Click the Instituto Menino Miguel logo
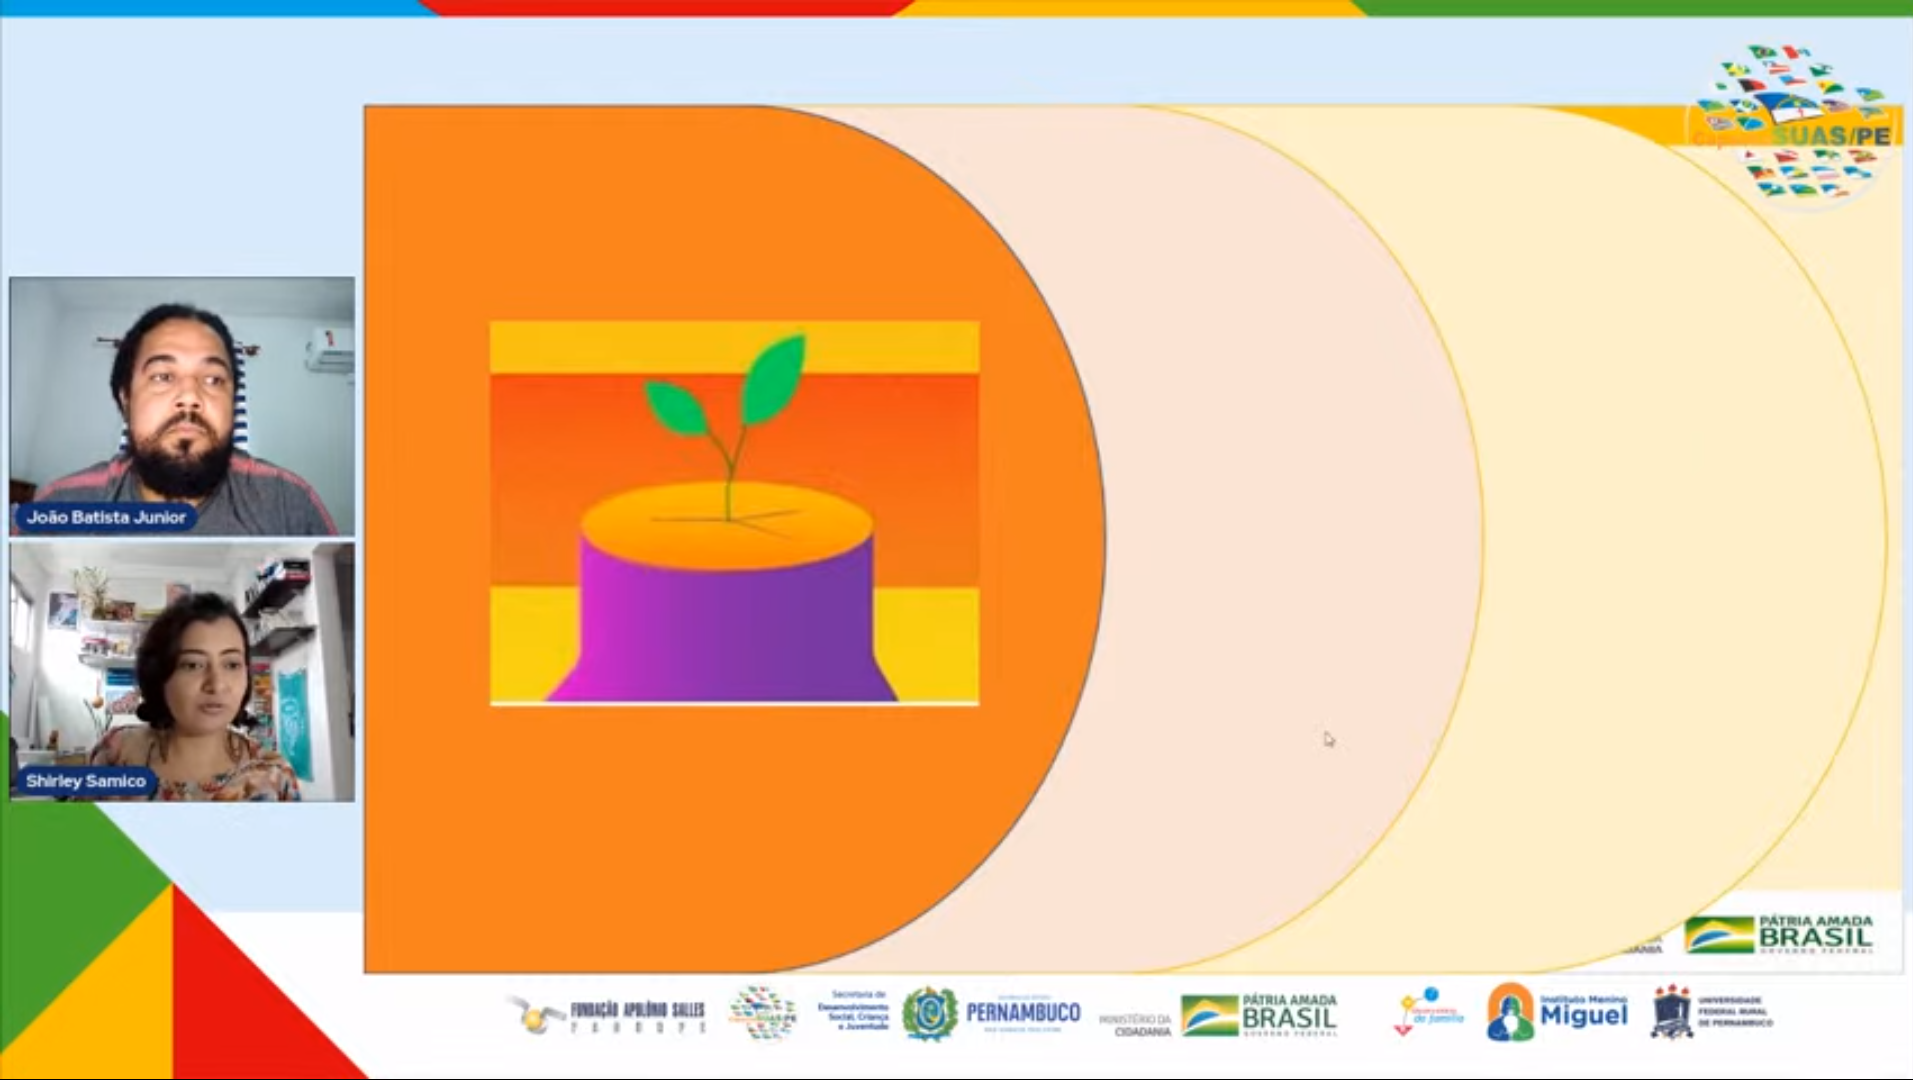The height and width of the screenshot is (1080, 1913). point(1557,1013)
